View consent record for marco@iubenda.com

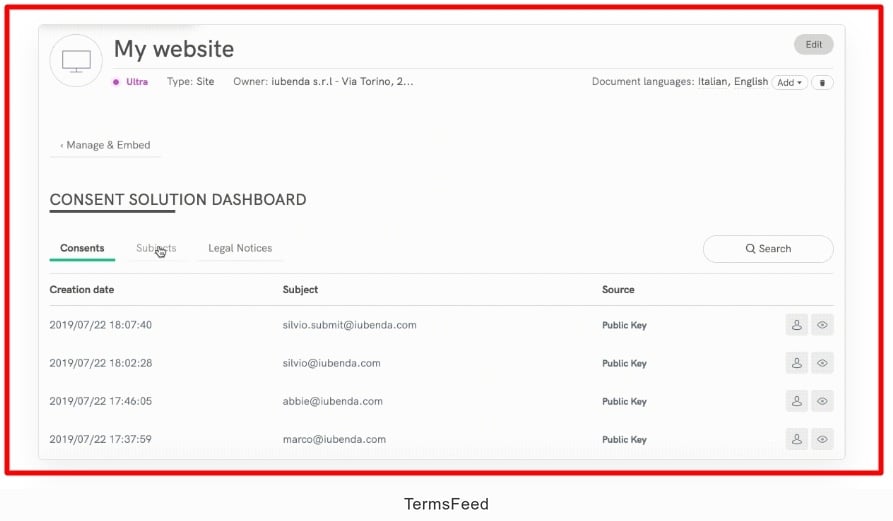coord(822,440)
